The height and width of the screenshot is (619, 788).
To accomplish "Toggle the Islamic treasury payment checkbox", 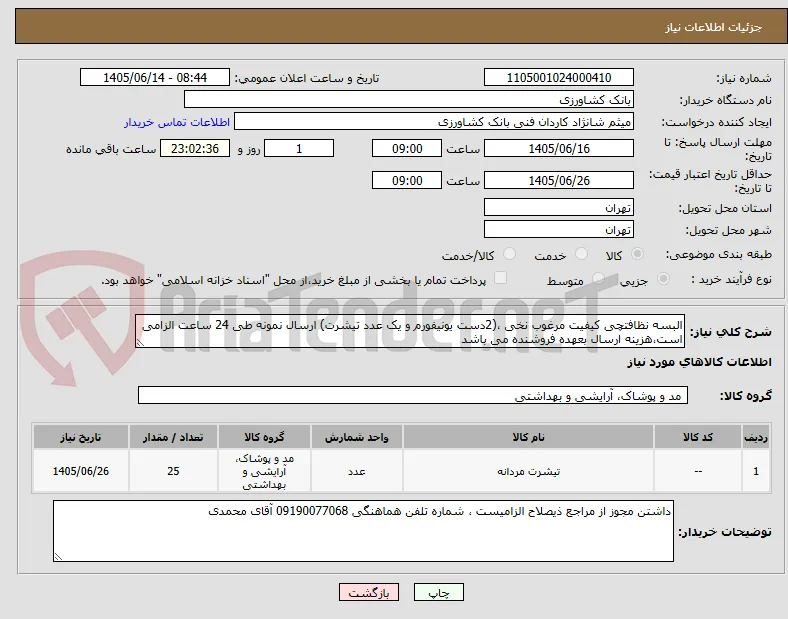I will point(501,278).
